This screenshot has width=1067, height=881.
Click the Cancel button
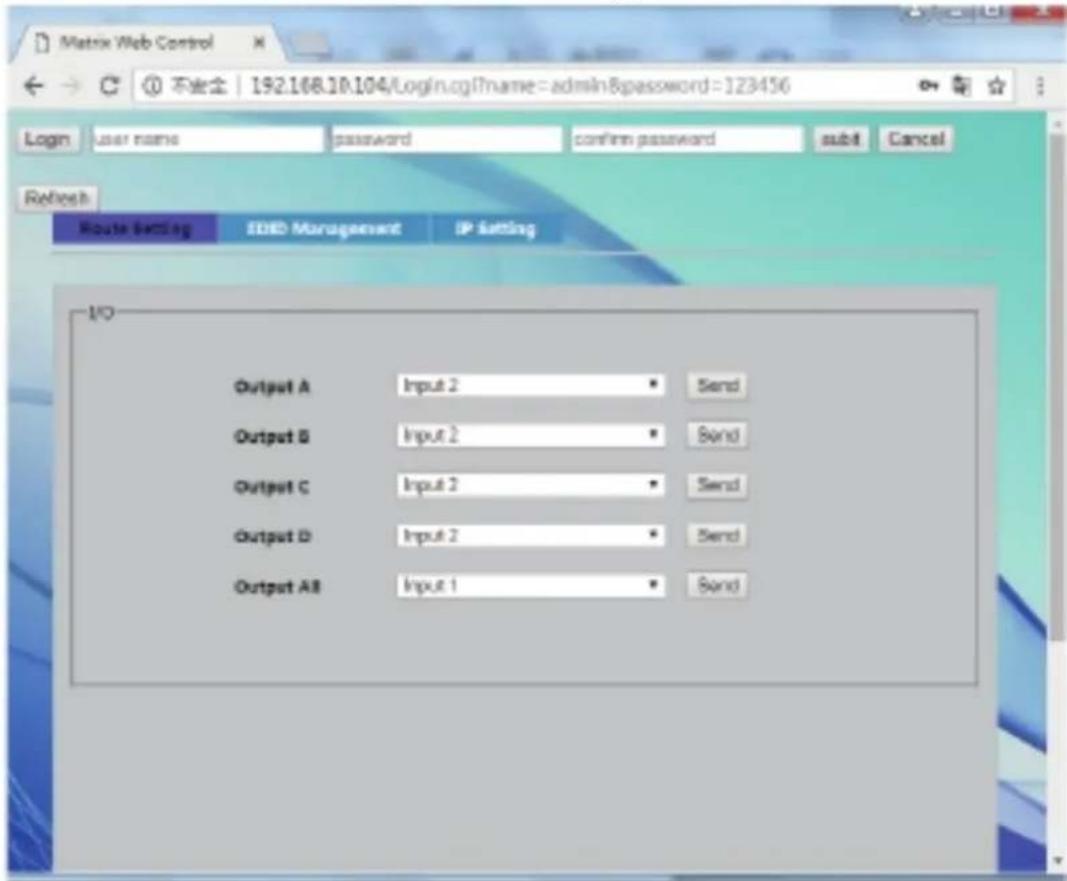coord(916,139)
